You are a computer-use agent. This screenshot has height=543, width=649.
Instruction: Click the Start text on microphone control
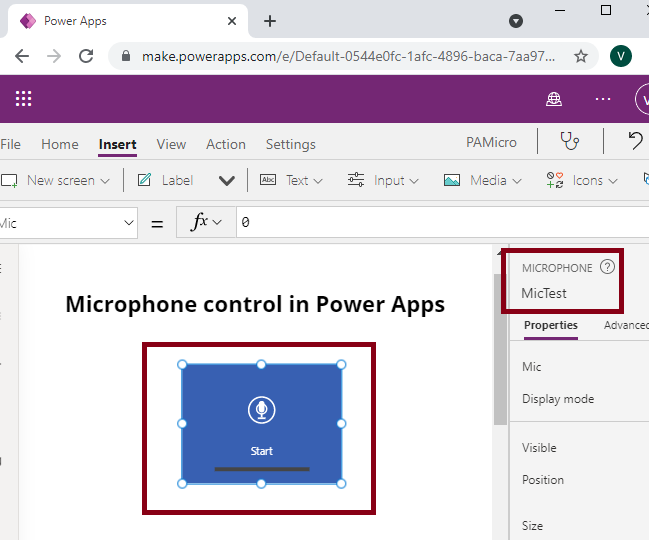[262, 451]
